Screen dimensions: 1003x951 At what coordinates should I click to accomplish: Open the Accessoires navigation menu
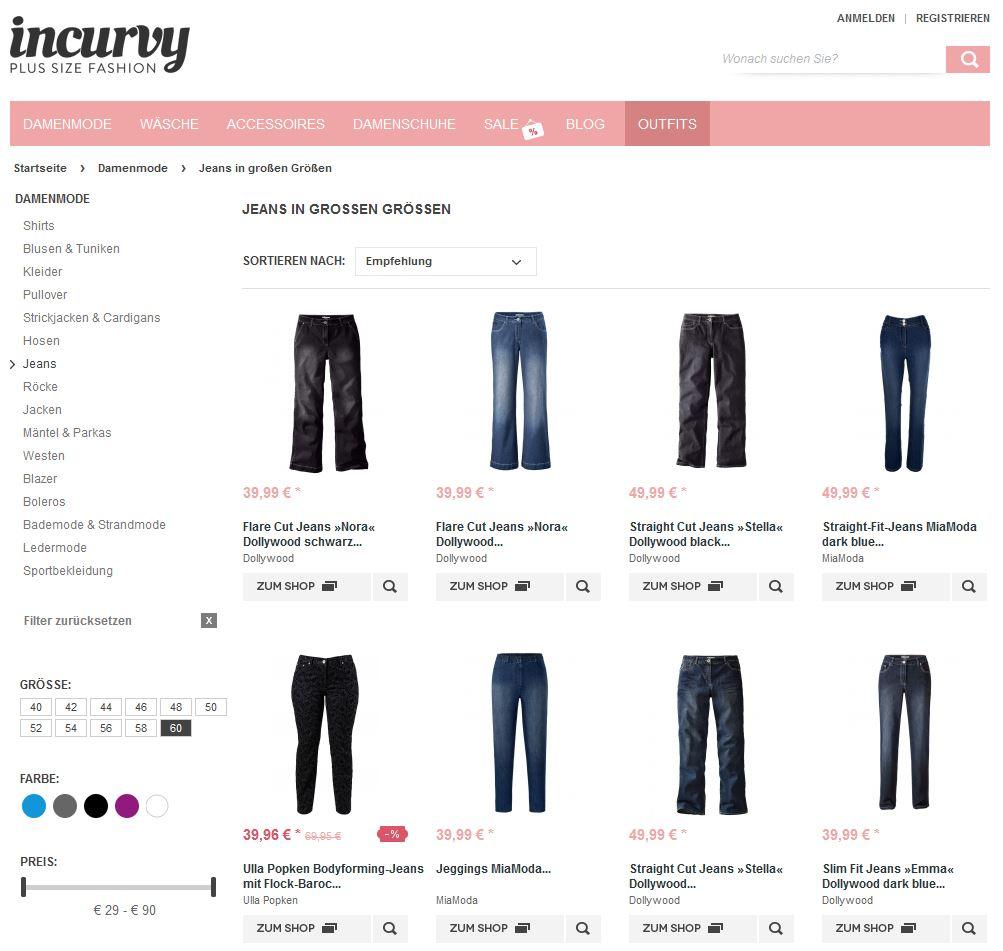276,124
